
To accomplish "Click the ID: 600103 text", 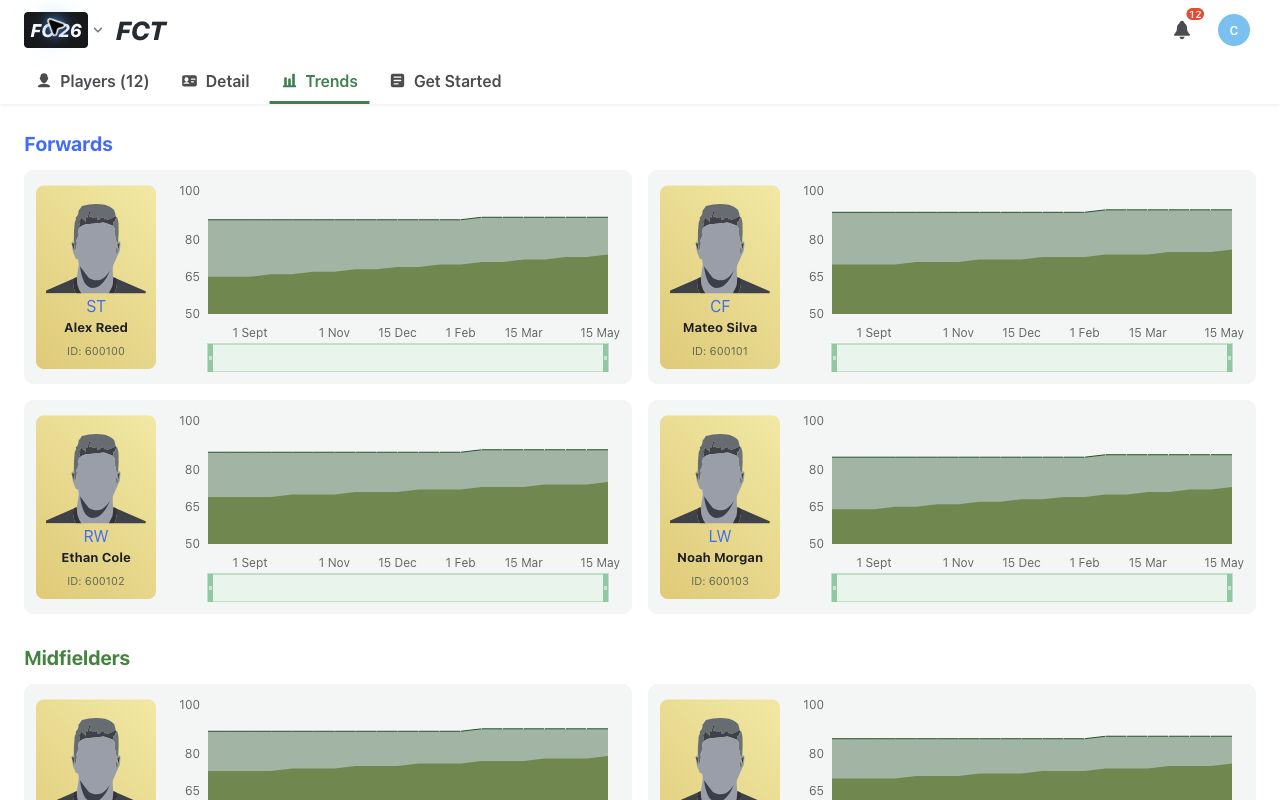I will [x=720, y=581].
